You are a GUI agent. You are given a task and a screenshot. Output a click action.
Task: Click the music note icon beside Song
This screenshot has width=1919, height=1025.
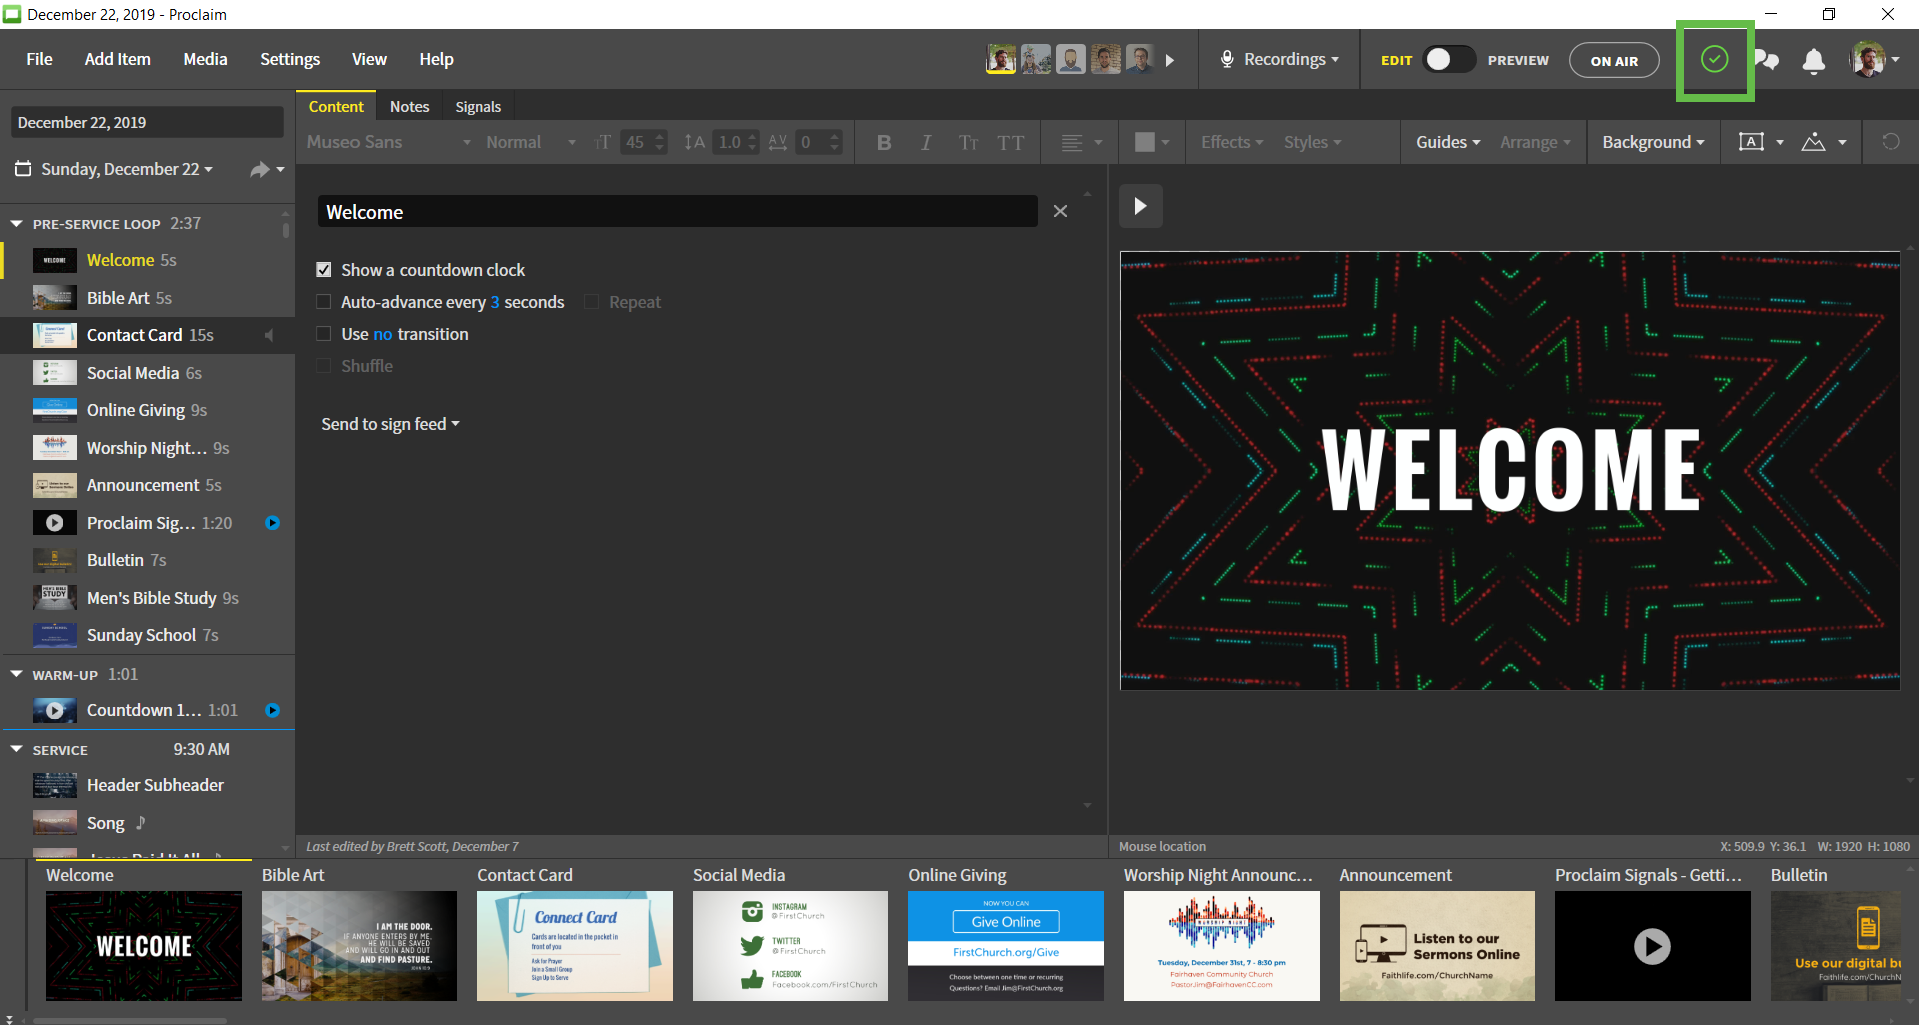[x=141, y=823]
